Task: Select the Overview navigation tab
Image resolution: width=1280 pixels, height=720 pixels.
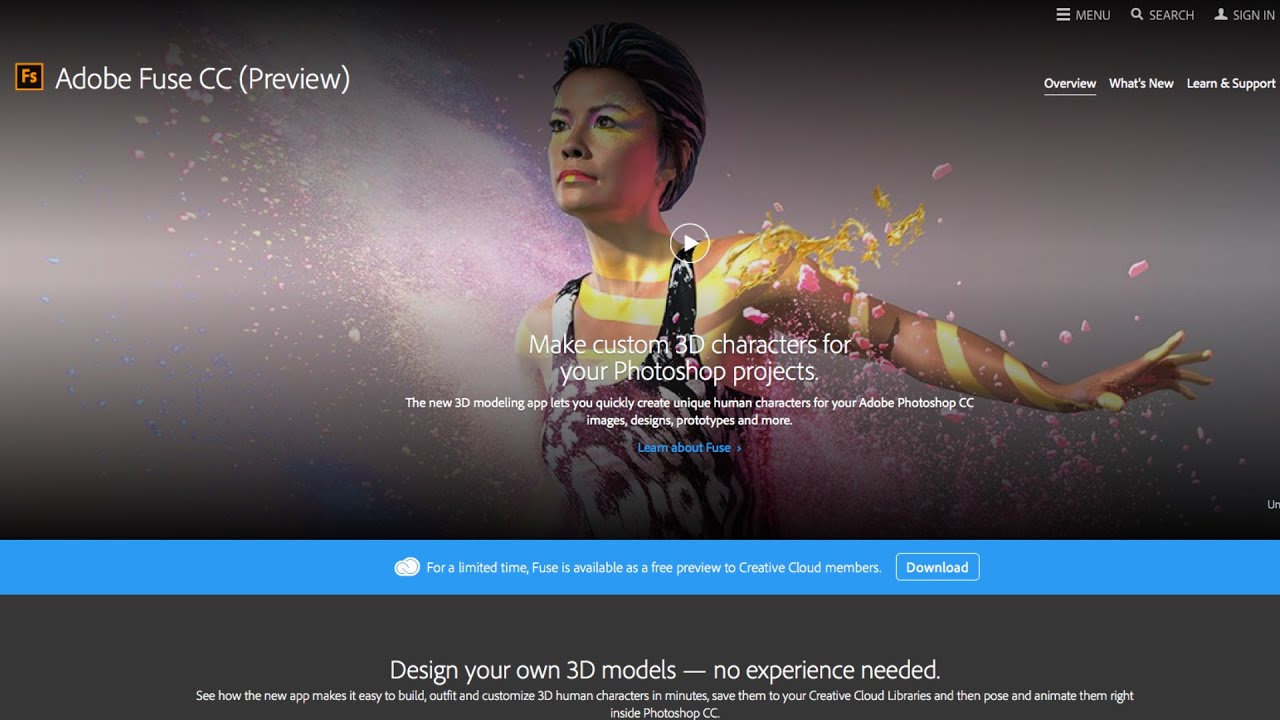Action: pos(1069,83)
